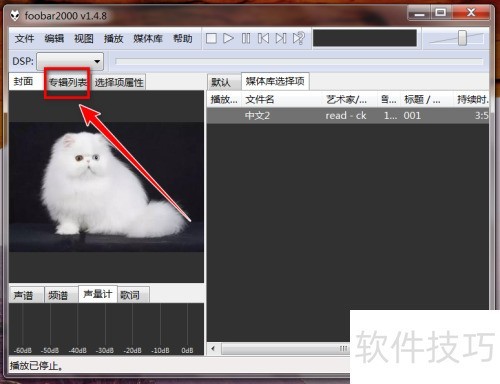
Task: Switch to the 专辑列表 tab
Action: 68,82
